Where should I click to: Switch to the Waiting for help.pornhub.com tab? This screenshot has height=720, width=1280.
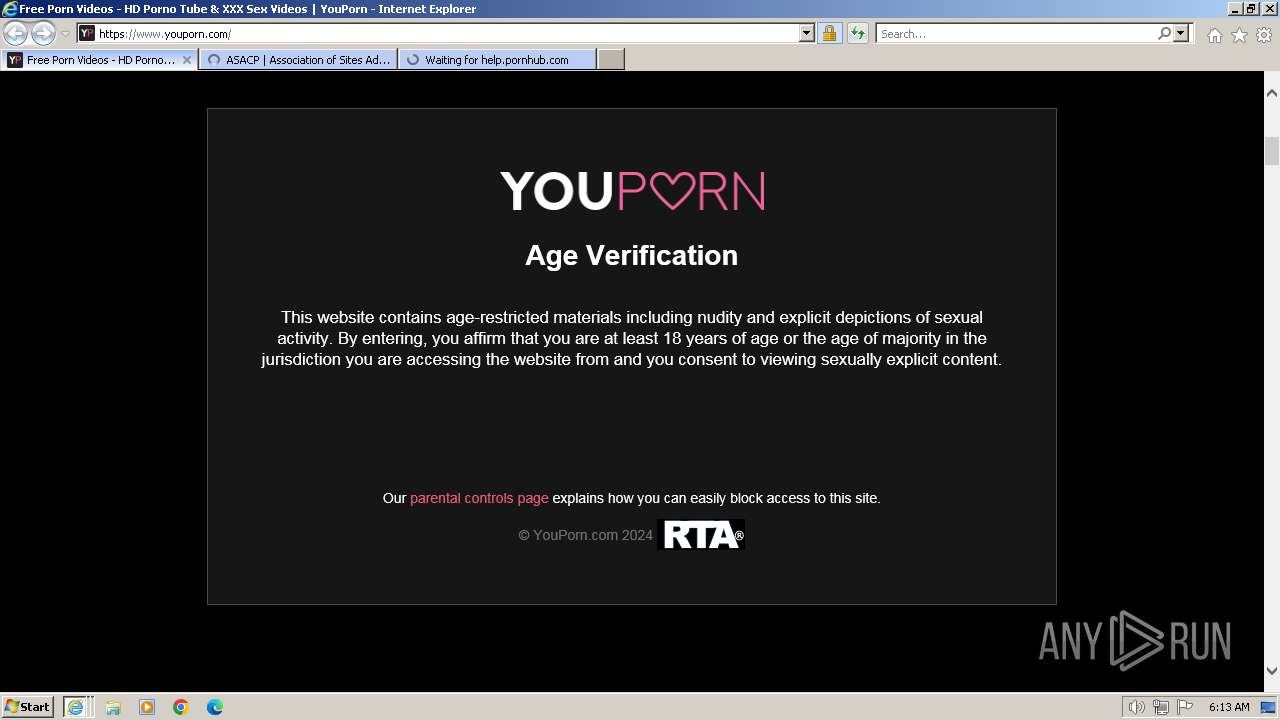tap(497, 60)
